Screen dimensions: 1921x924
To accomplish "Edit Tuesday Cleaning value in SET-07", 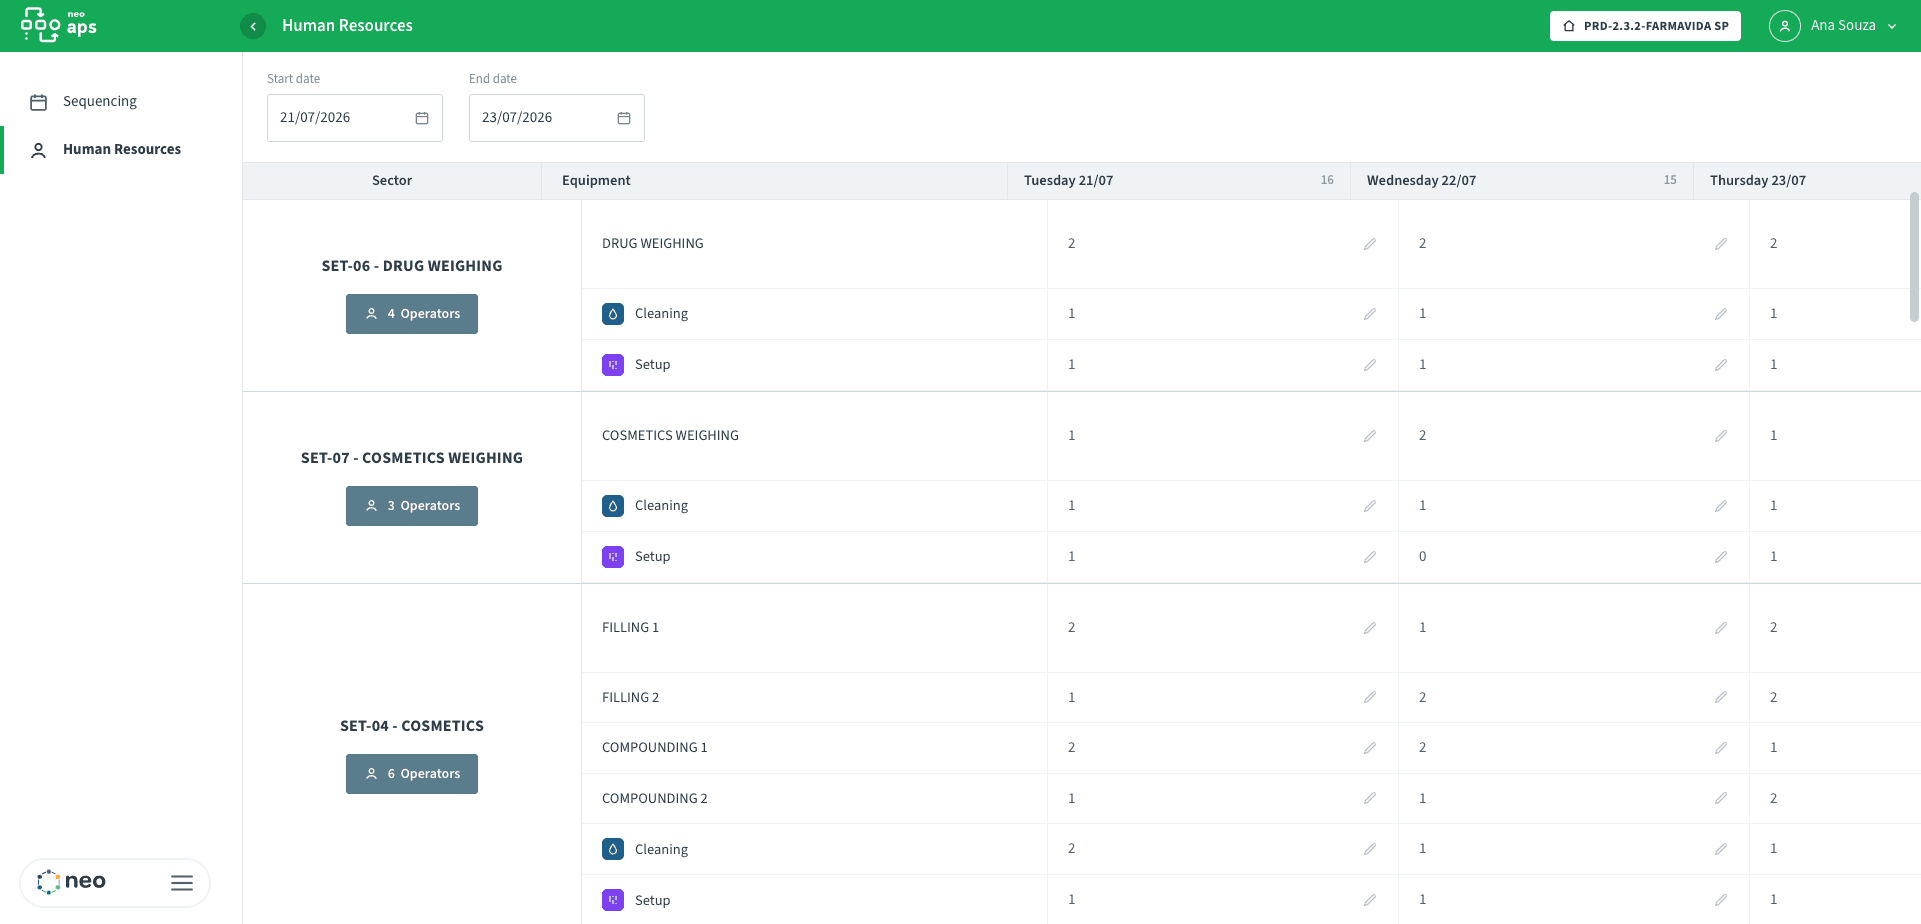I will coord(1370,506).
